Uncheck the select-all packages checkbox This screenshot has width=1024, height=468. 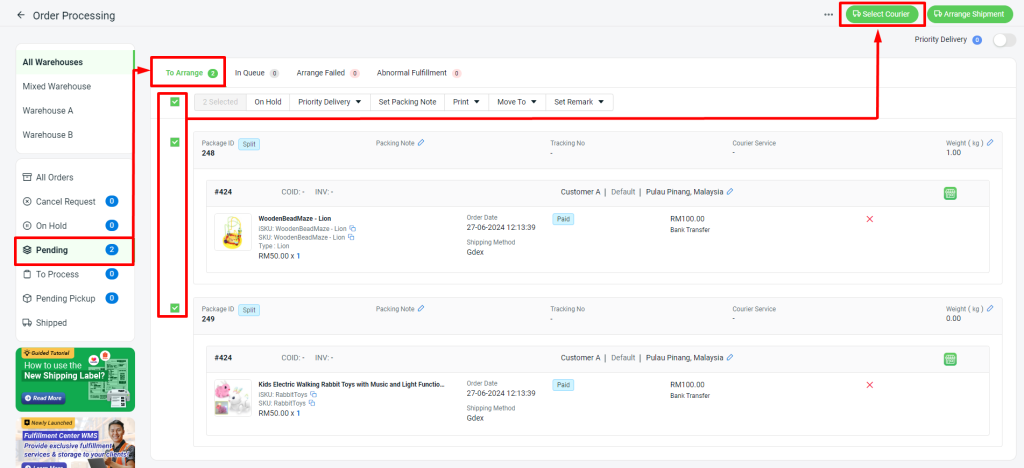tap(175, 102)
